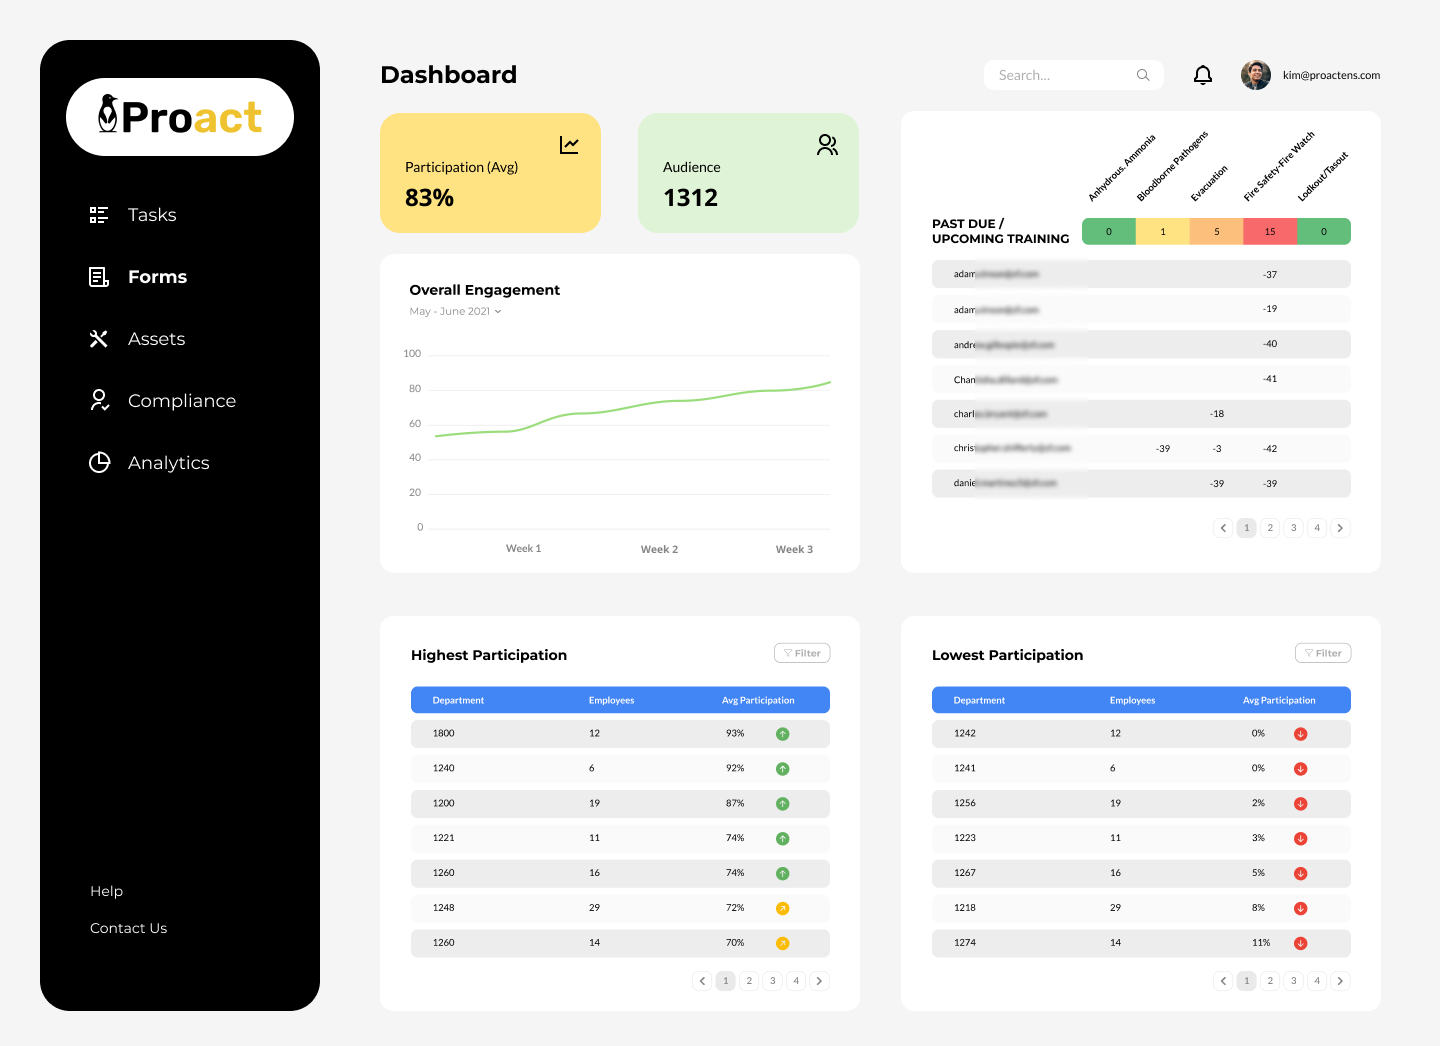Click the Assets wrench icon
The height and width of the screenshot is (1046, 1440).
click(x=98, y=339)
